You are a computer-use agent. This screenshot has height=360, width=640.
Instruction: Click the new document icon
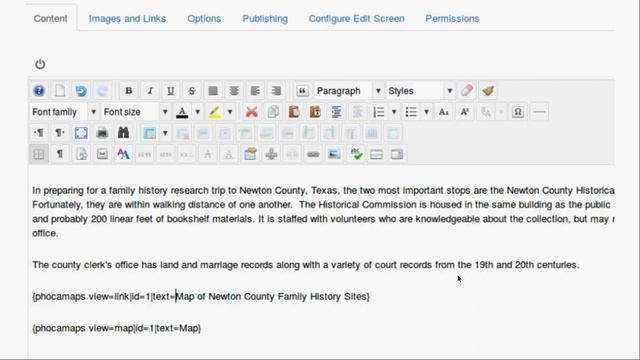pyautogui.click(x=60, y=91)
